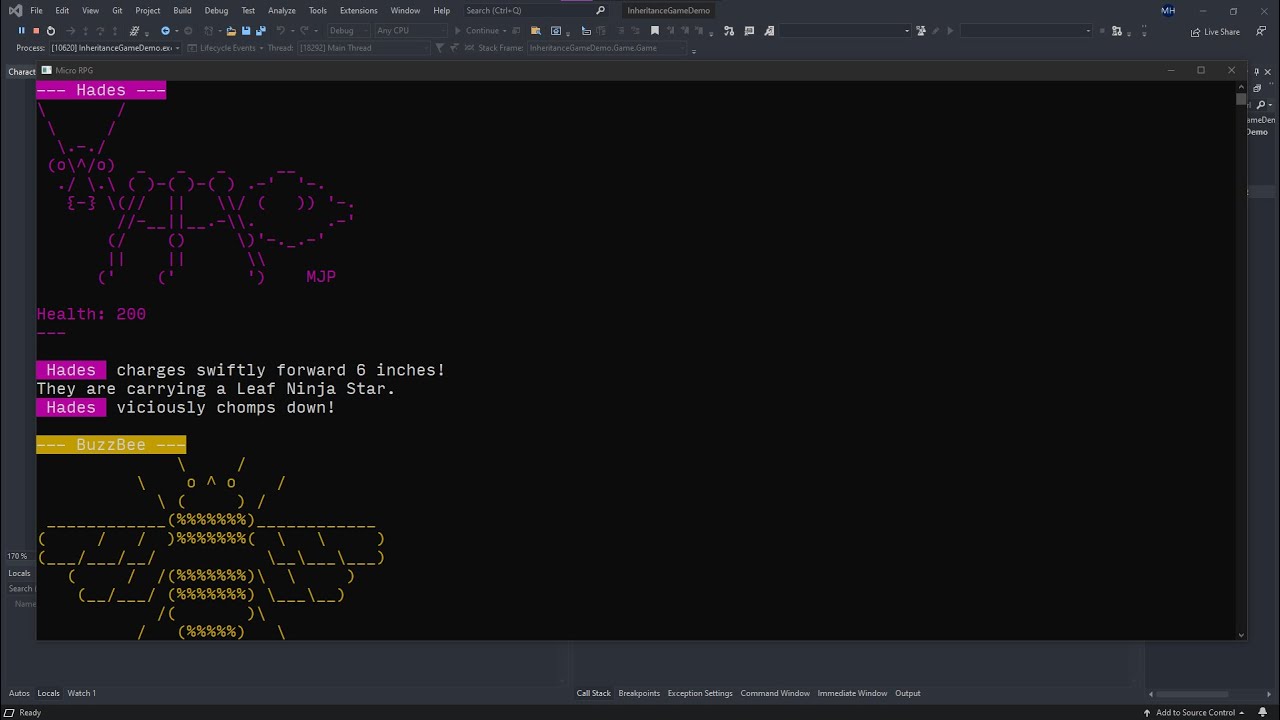Open the Git menu

point(117,10)
